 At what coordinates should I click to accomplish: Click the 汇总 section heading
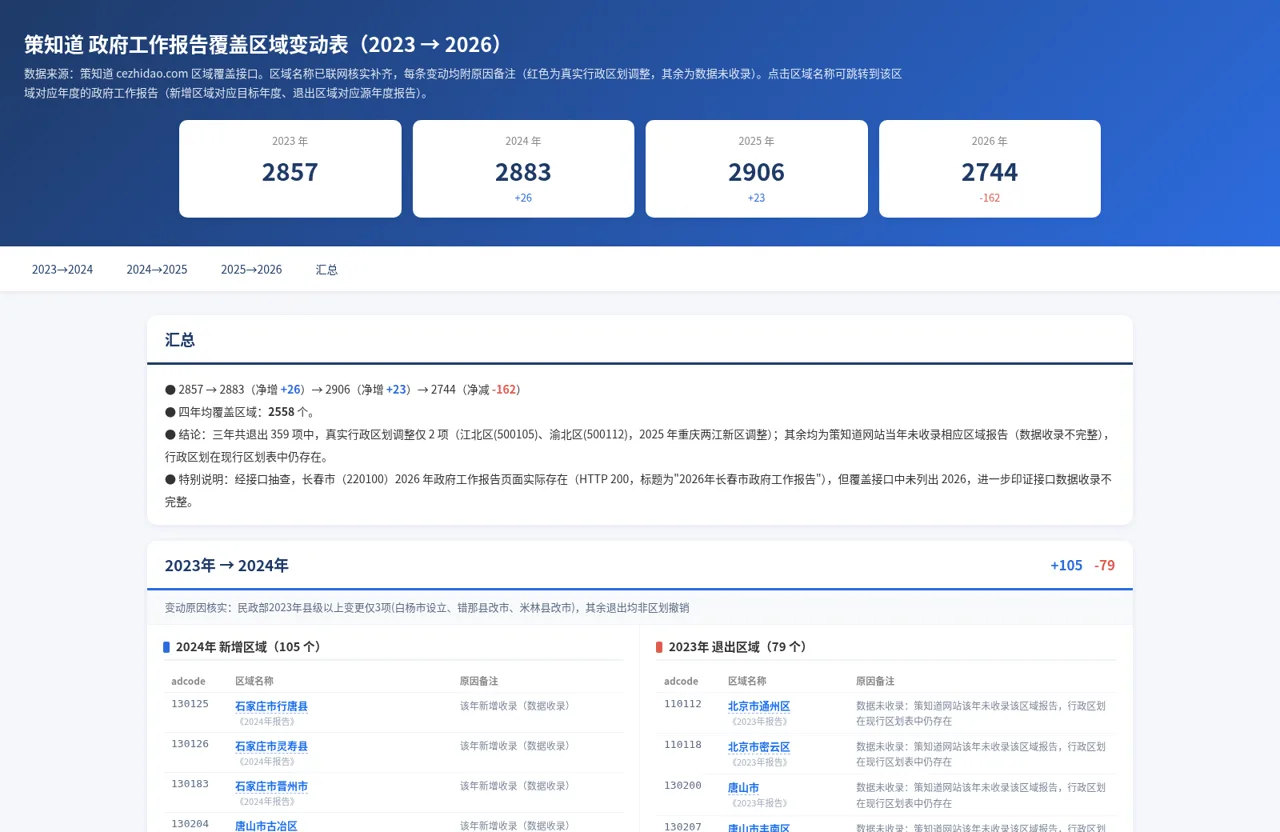(180, 340)
